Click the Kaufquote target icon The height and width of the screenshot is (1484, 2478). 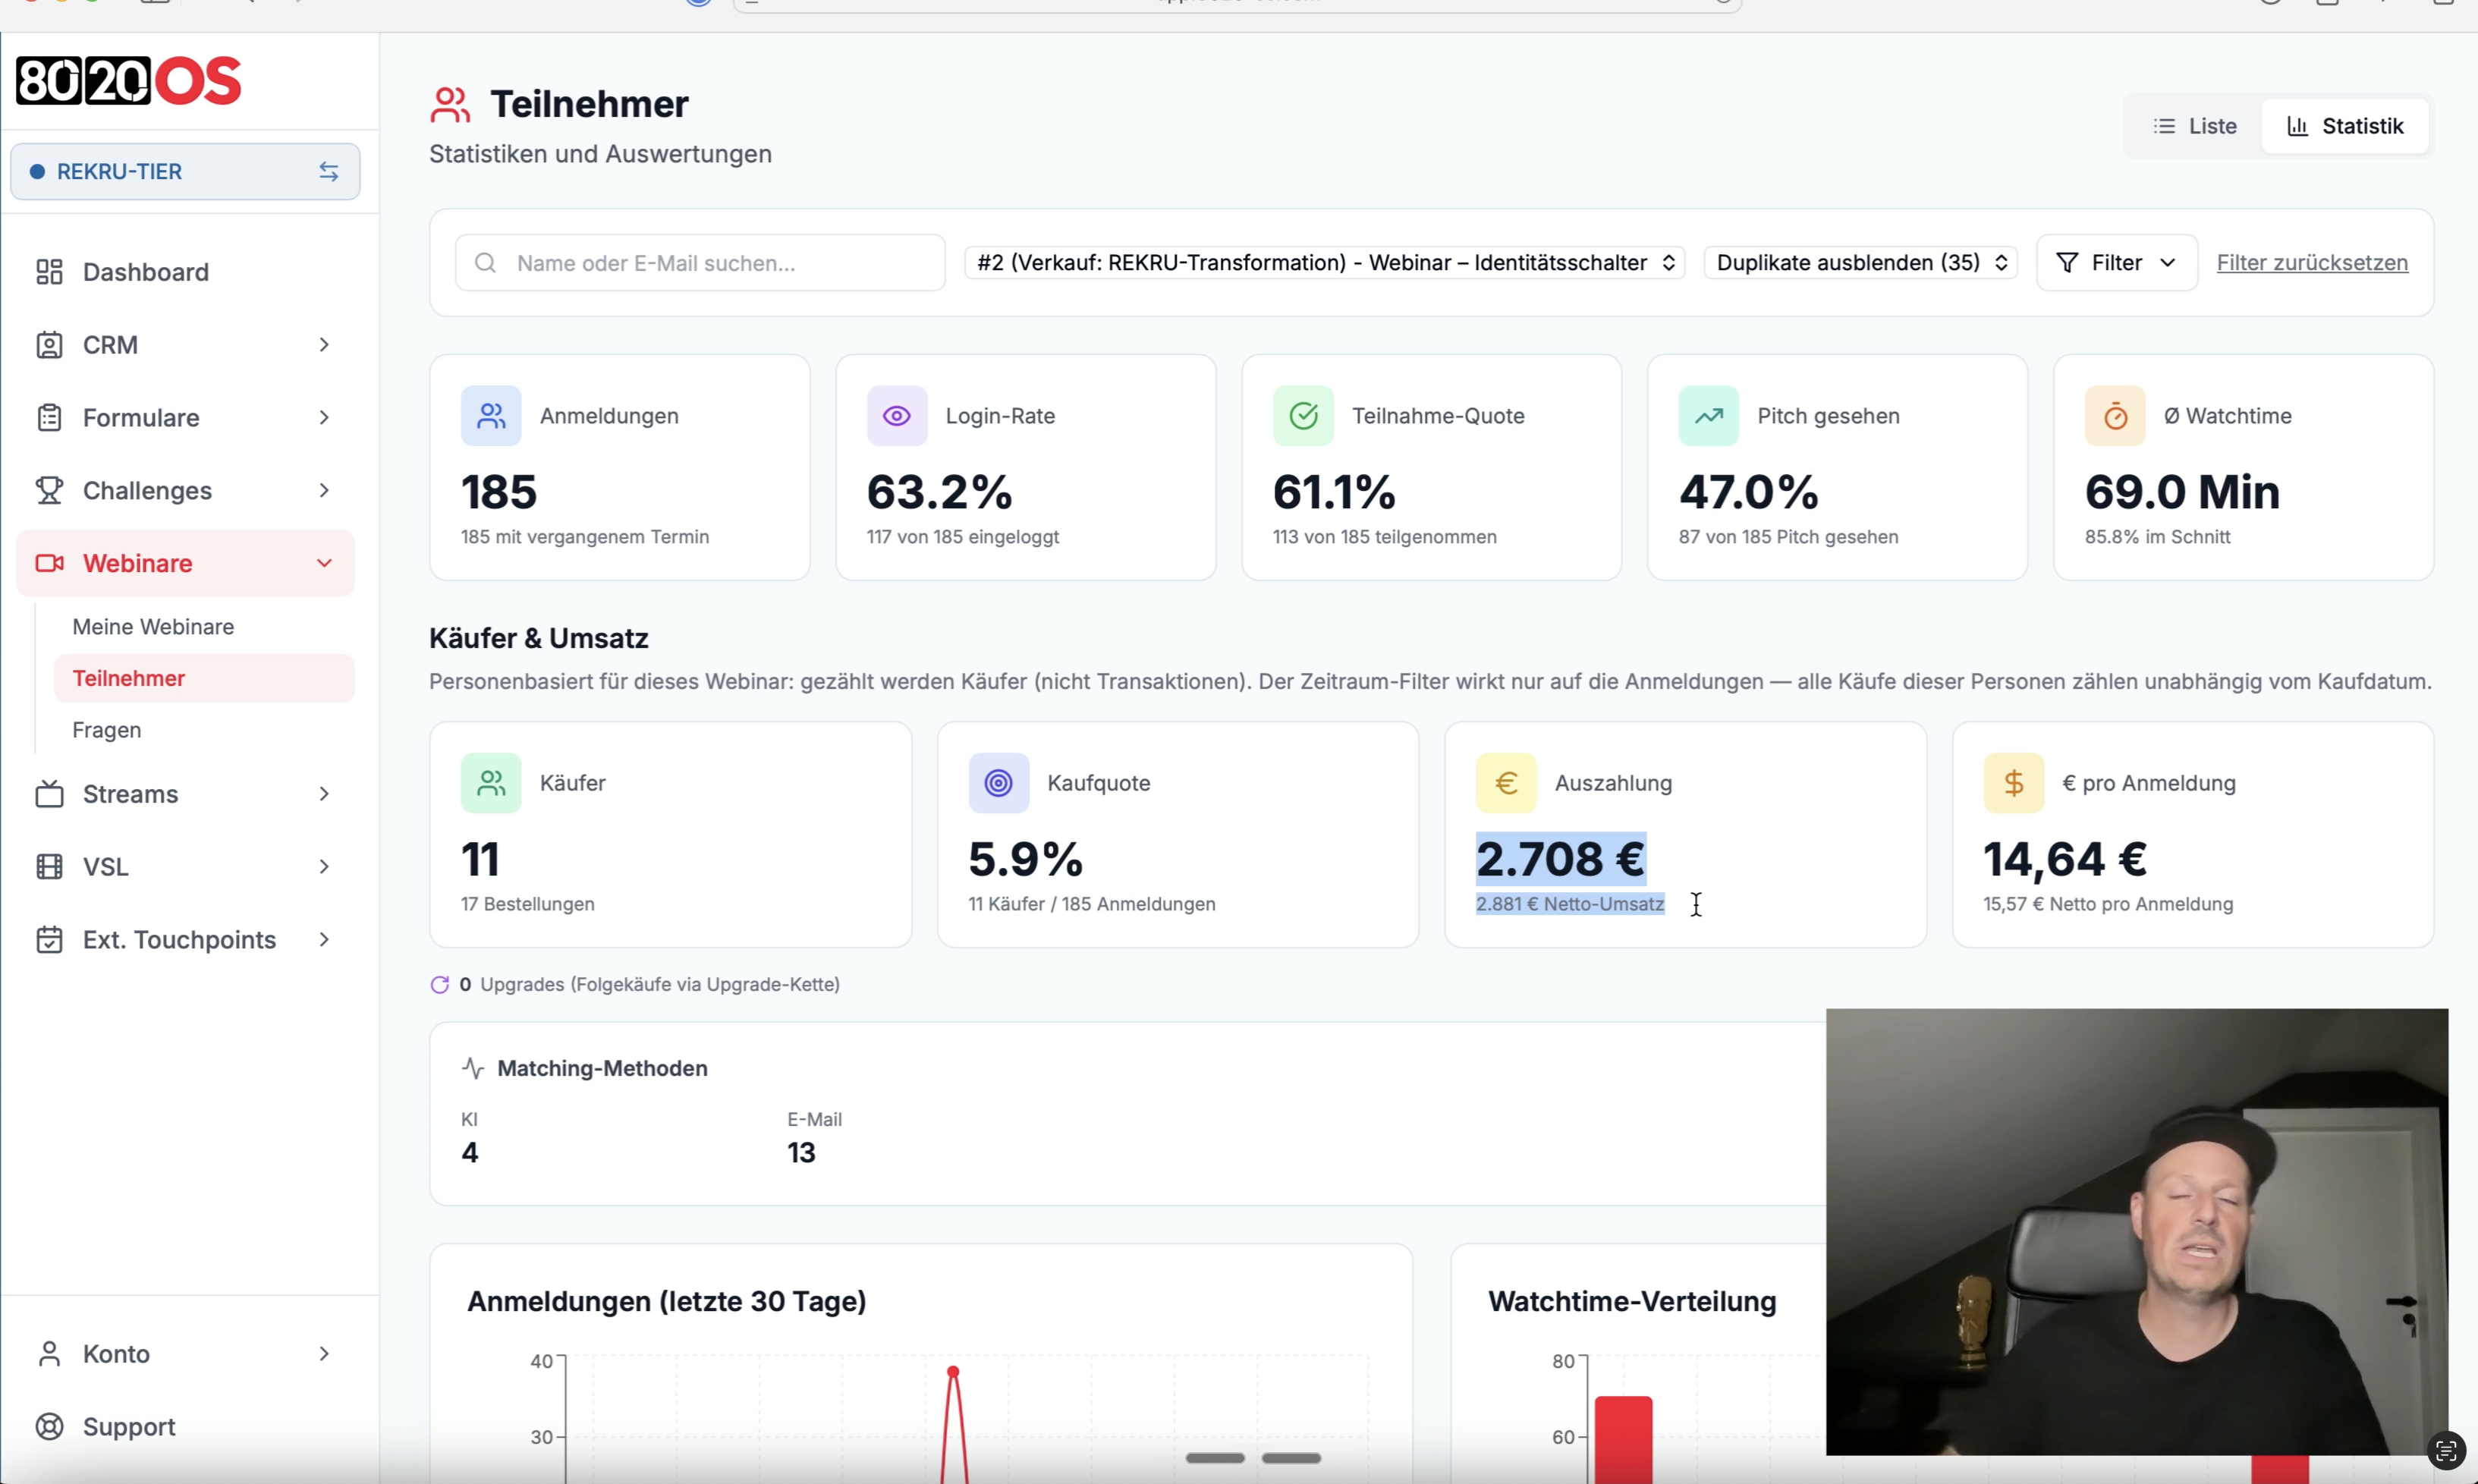point(998,783)
